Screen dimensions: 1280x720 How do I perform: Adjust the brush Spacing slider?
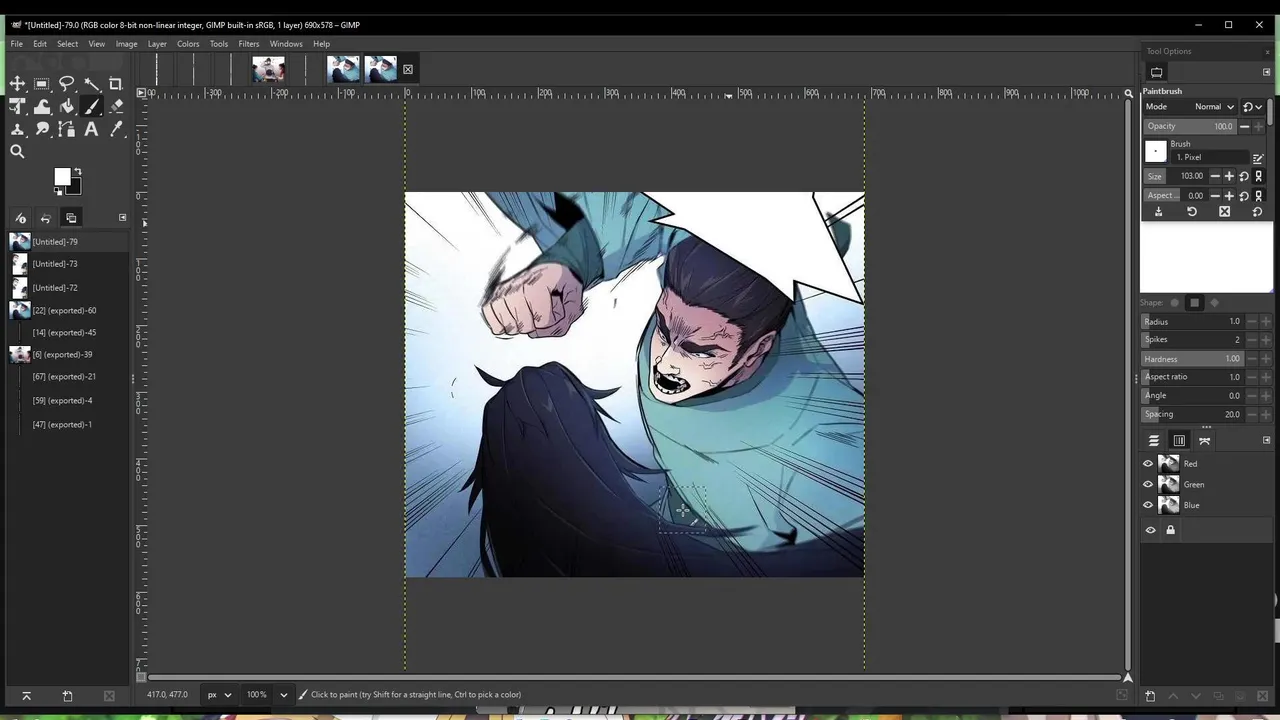pyautogui.click(x=1193, y=414)
